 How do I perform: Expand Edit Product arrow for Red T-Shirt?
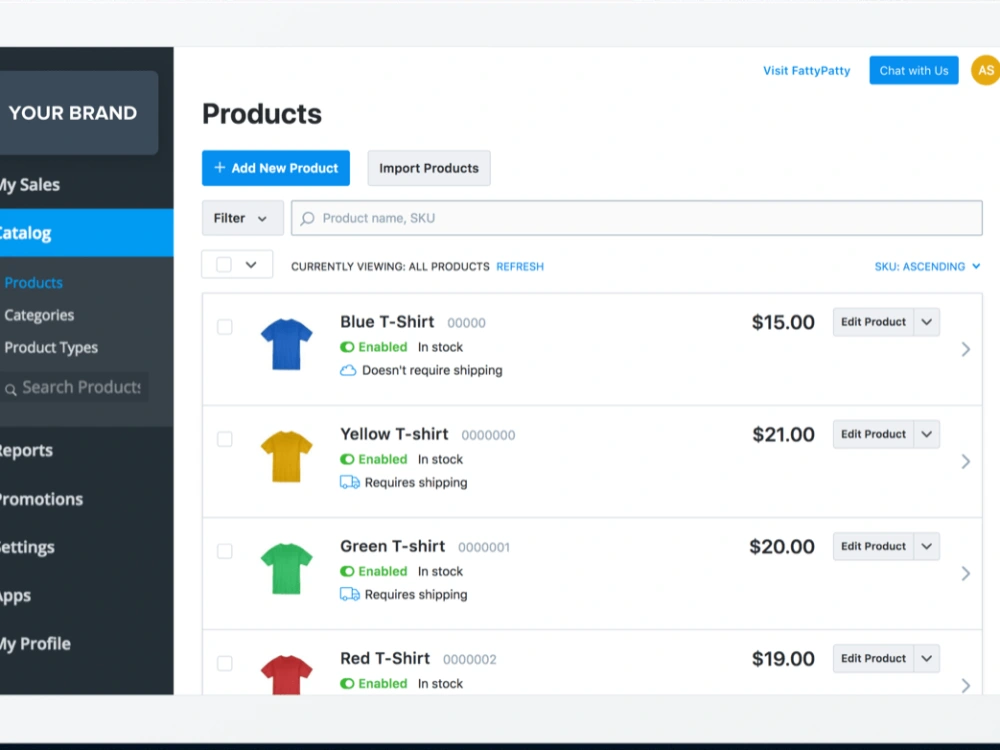pos(927,659)
